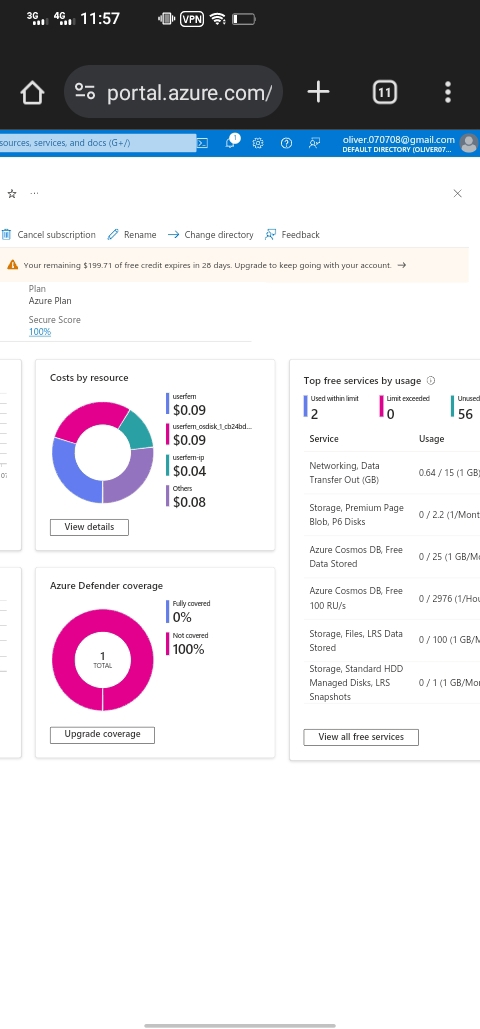Click the Others $0.08 legend entry
The width and height of the screenshot is (480, 1029).
tap(187, 497)
